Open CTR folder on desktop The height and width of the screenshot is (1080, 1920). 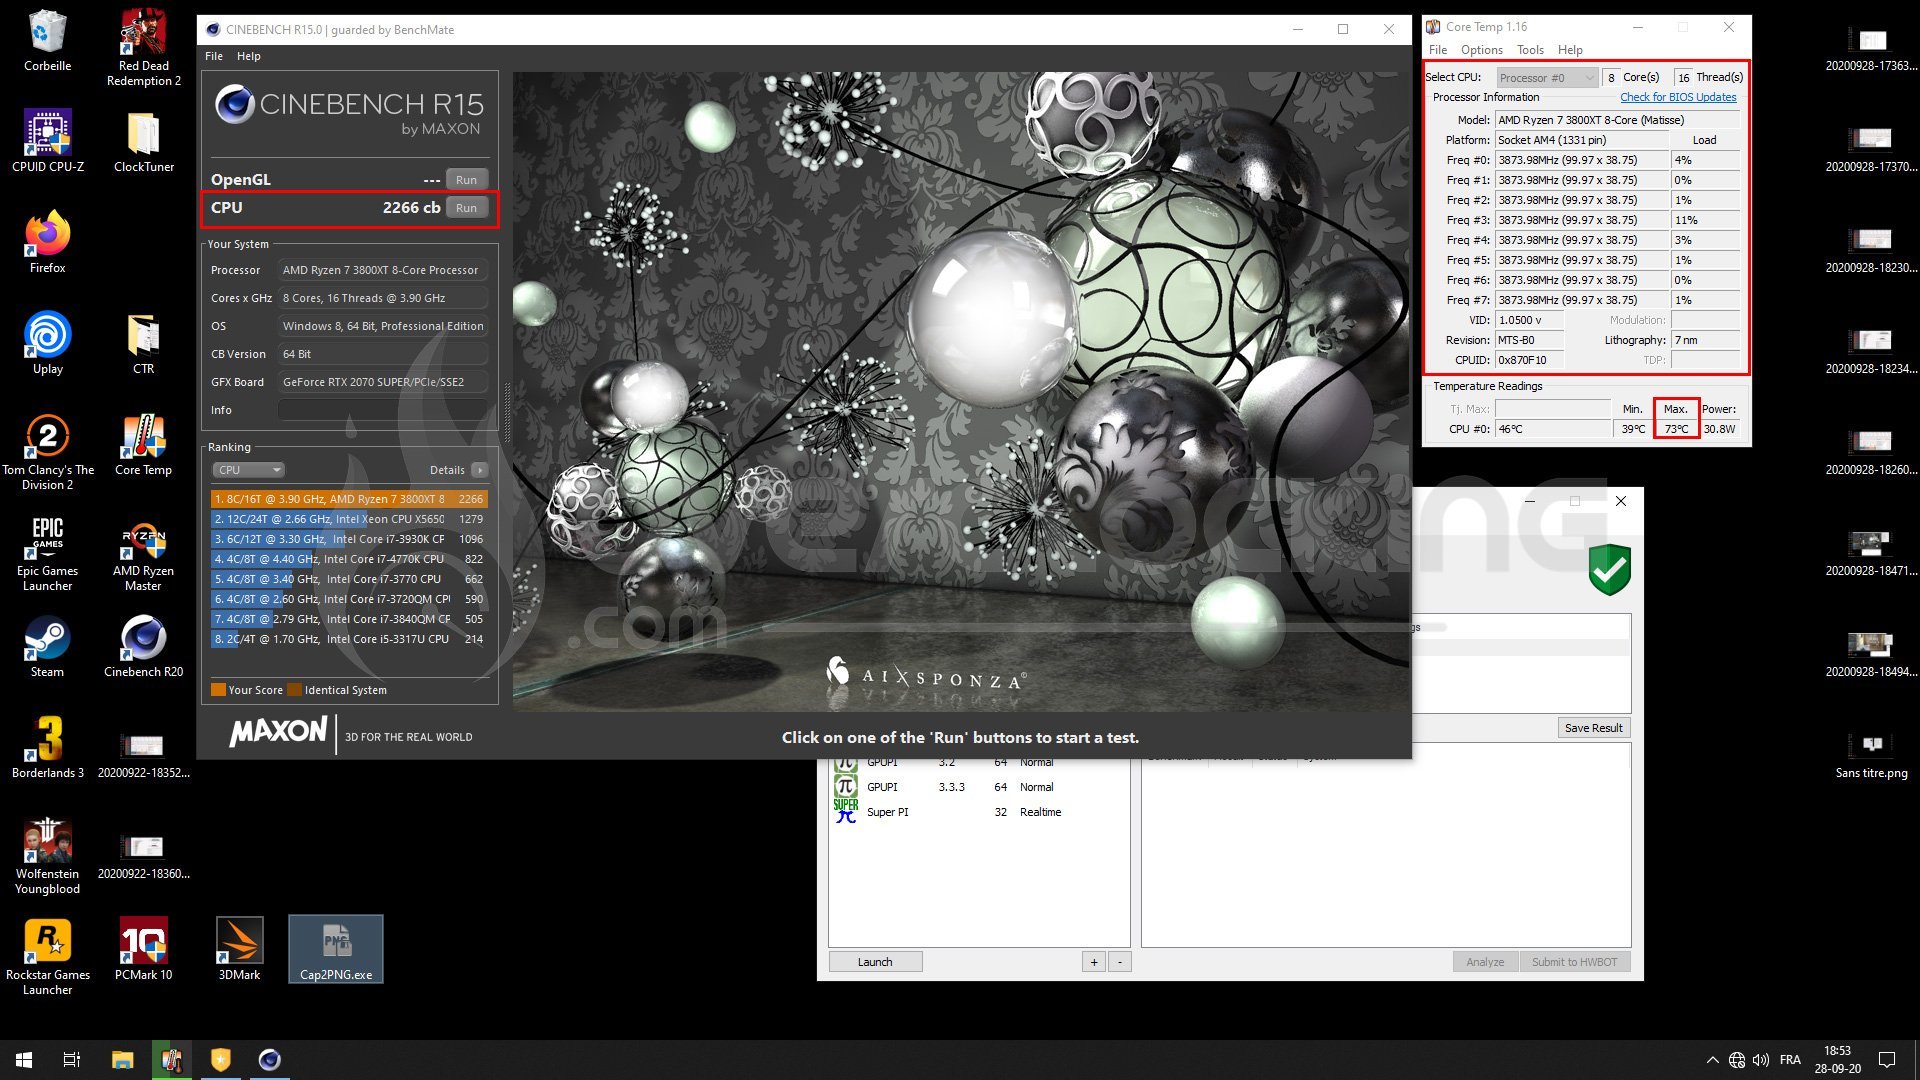tap(144, 344)
